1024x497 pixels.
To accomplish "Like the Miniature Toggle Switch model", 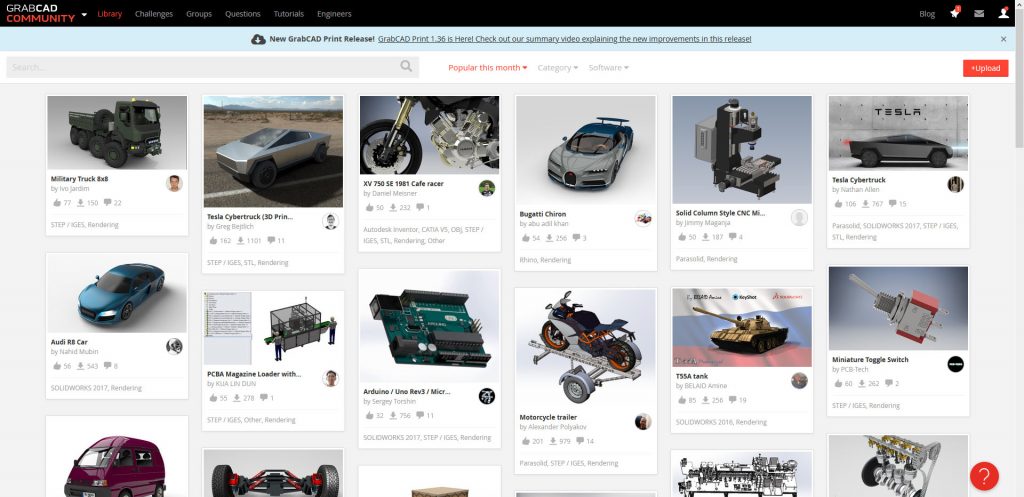I will tap(838, 383).
